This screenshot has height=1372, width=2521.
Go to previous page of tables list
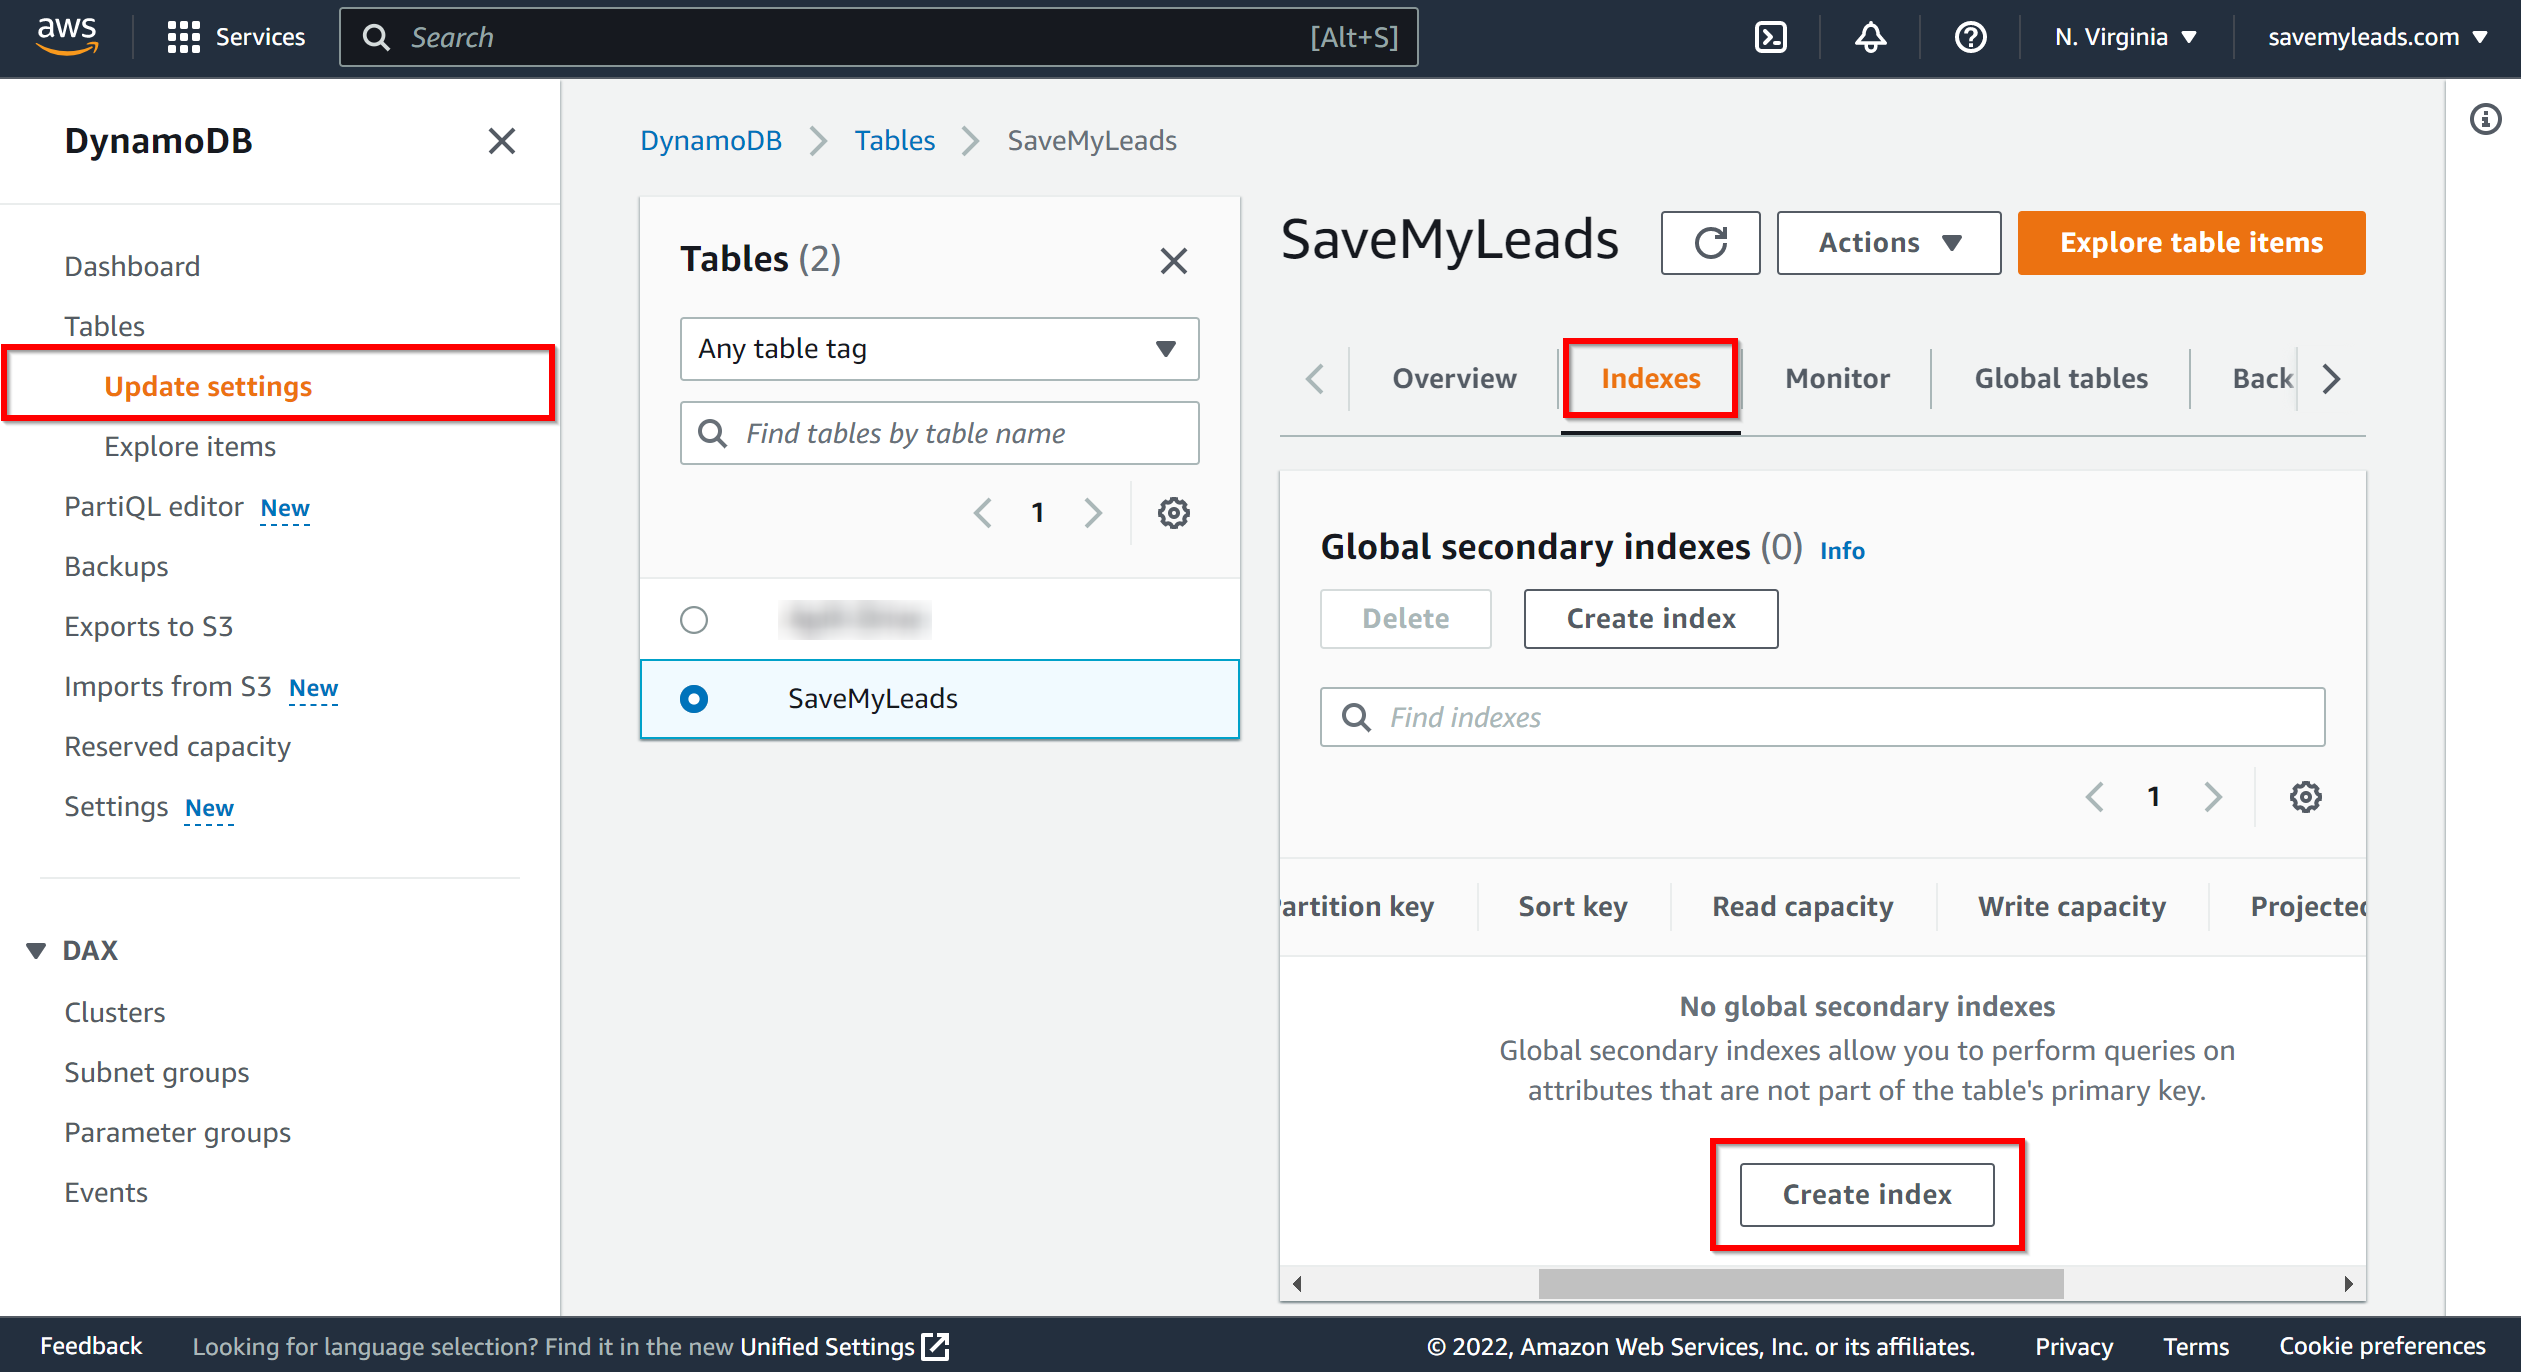coord(983,513)
